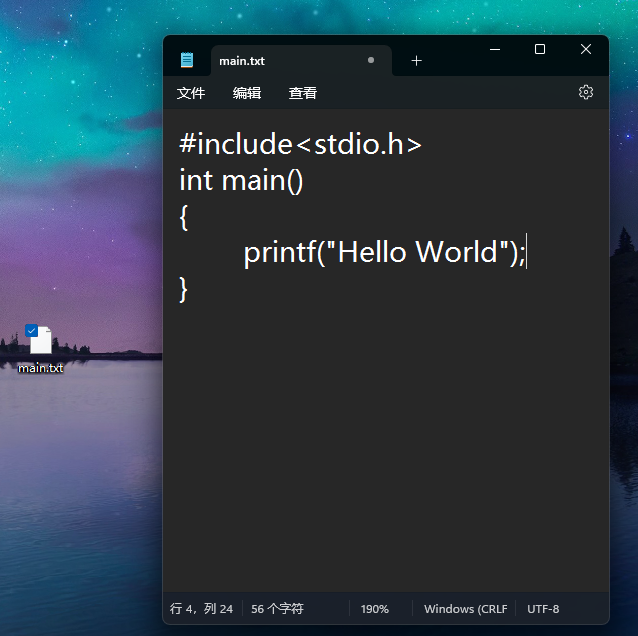The width and height of the screenshot is (638, 636).
Task: Add a new tab with plus icon
Action: [x=416, y=60]
